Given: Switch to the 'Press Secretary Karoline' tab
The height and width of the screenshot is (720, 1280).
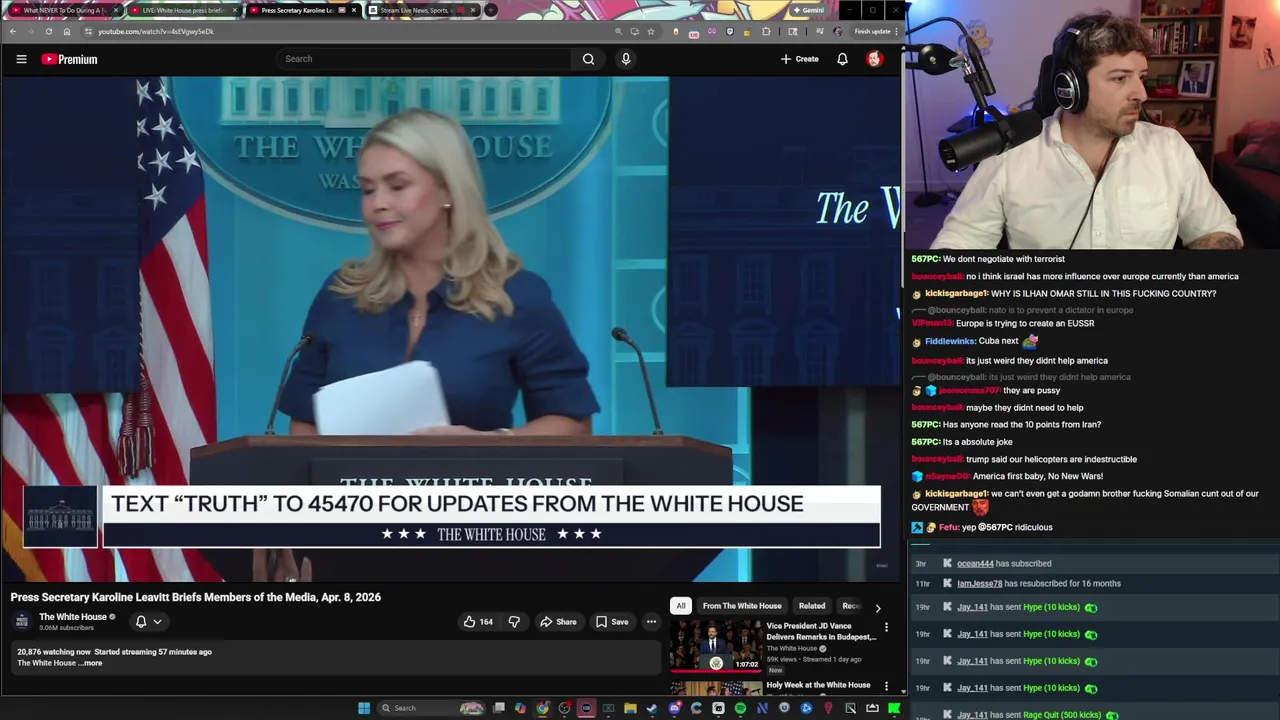Looking at the screenshot, I should (x=302, y=10).
